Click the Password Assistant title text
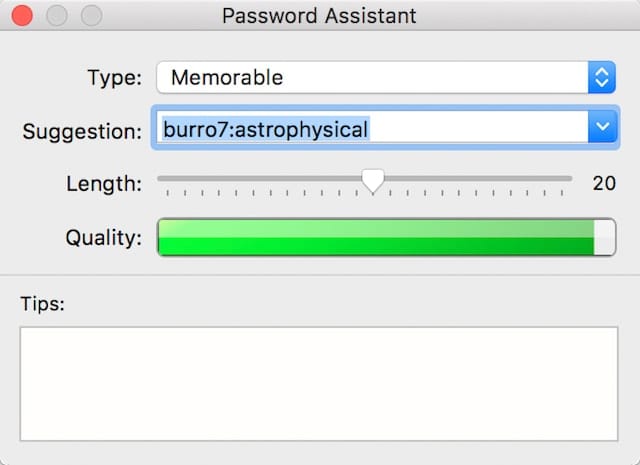640x465 pixels. 319,16
